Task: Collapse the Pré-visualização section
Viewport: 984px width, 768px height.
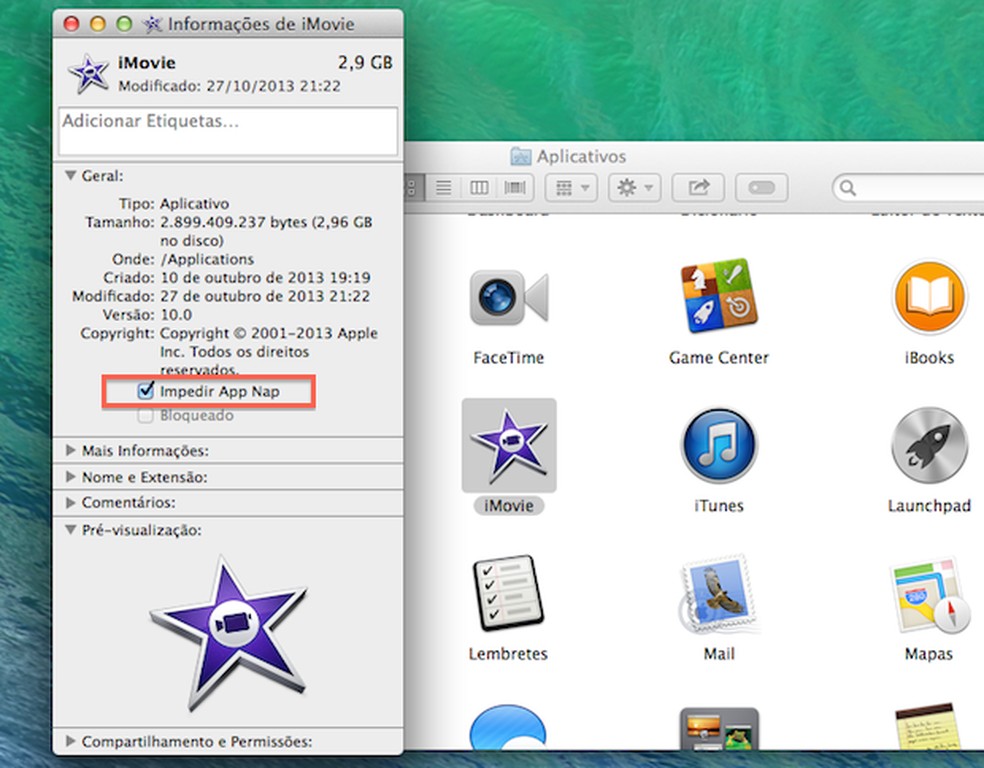Action: point(71,530)
